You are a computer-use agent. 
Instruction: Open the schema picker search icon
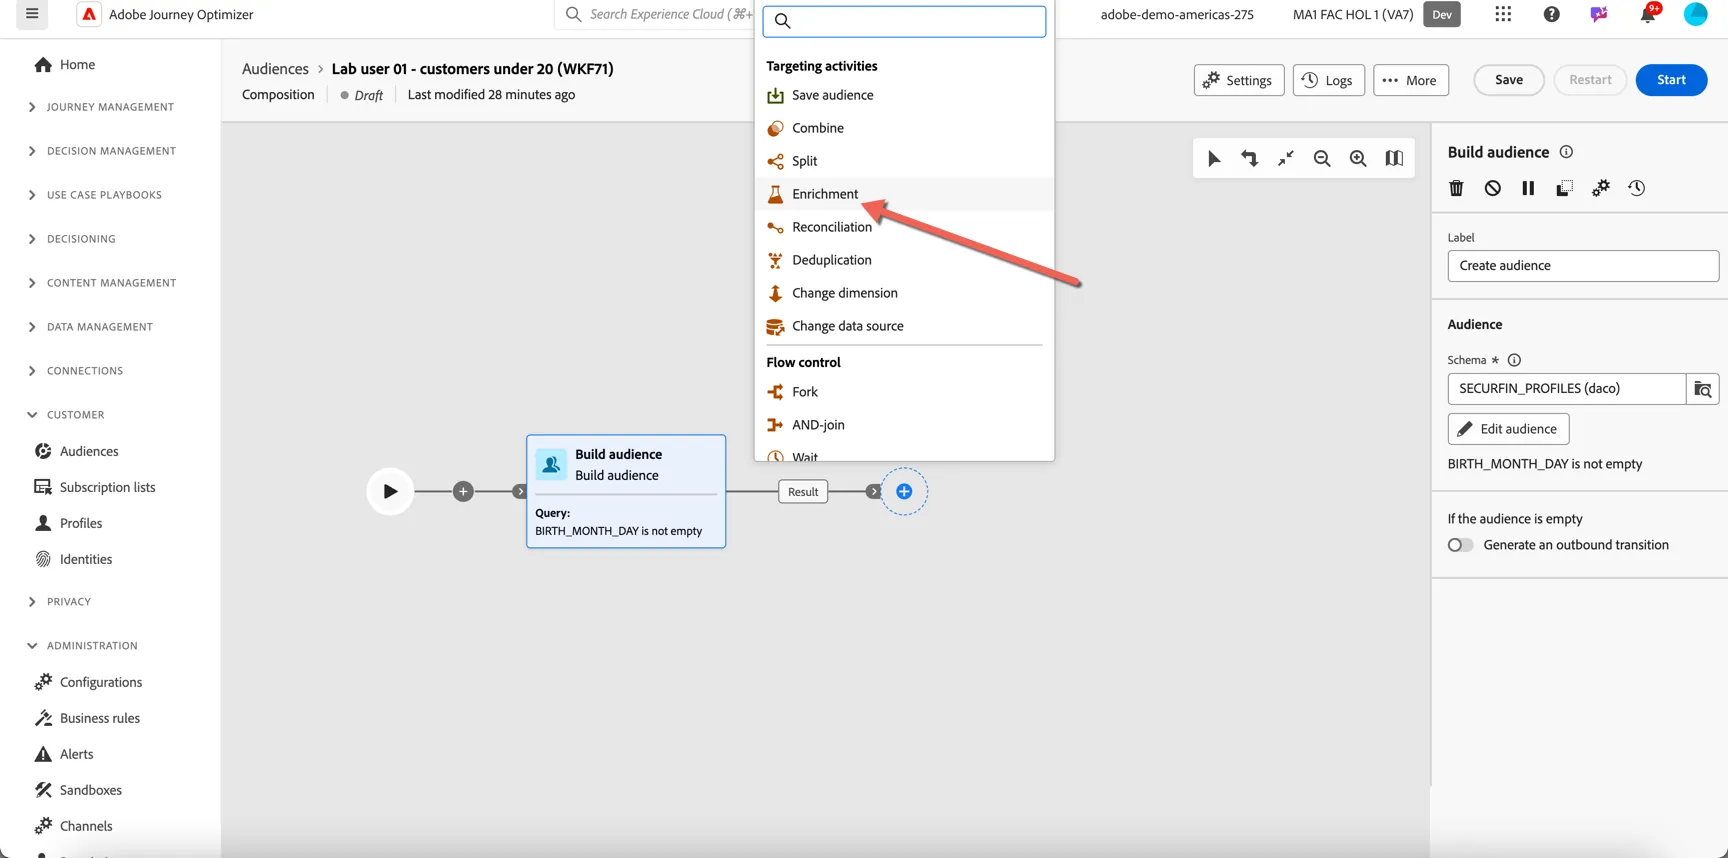tap(1703, 389)
